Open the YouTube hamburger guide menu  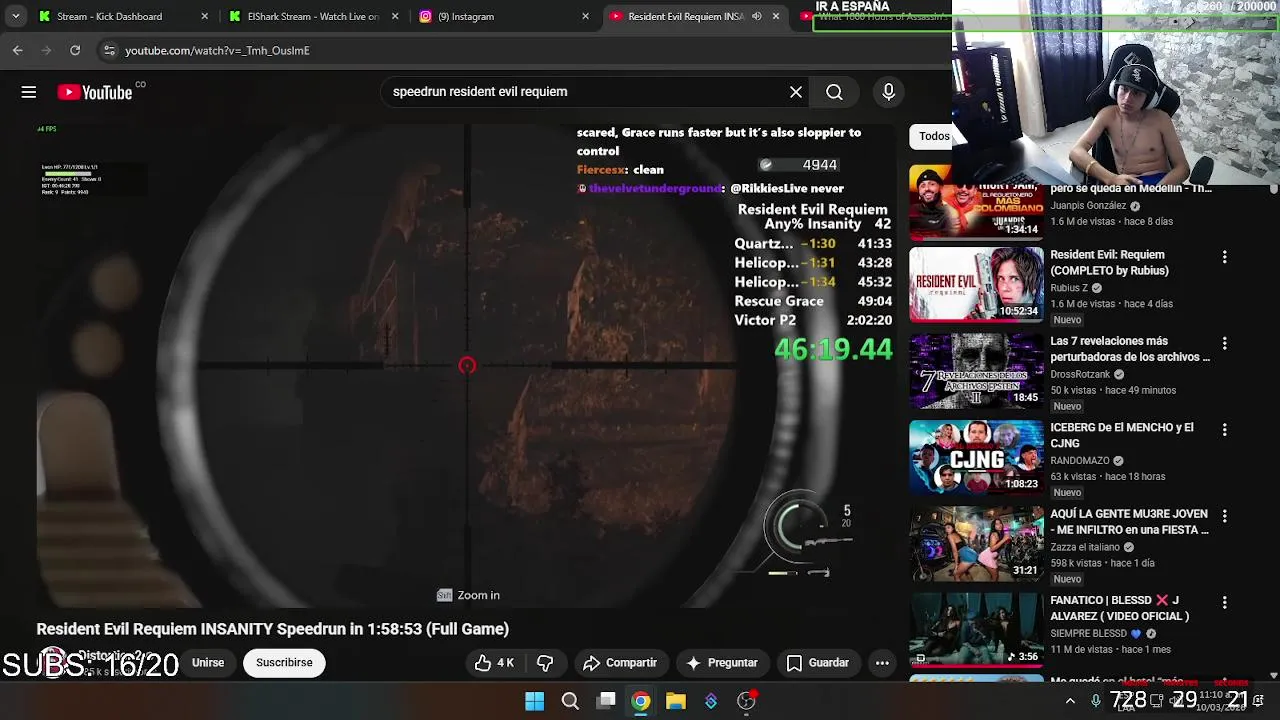point(29,92)
